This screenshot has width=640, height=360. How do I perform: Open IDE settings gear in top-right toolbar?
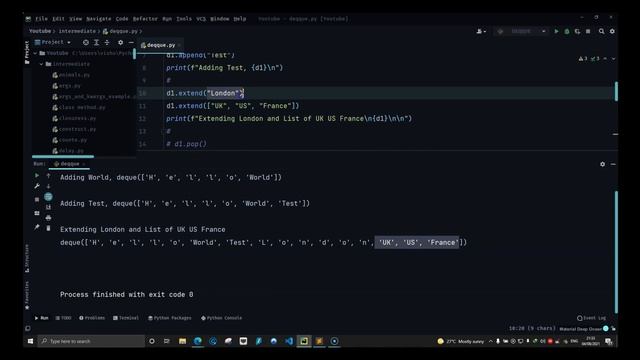click(x=612, y=31)
